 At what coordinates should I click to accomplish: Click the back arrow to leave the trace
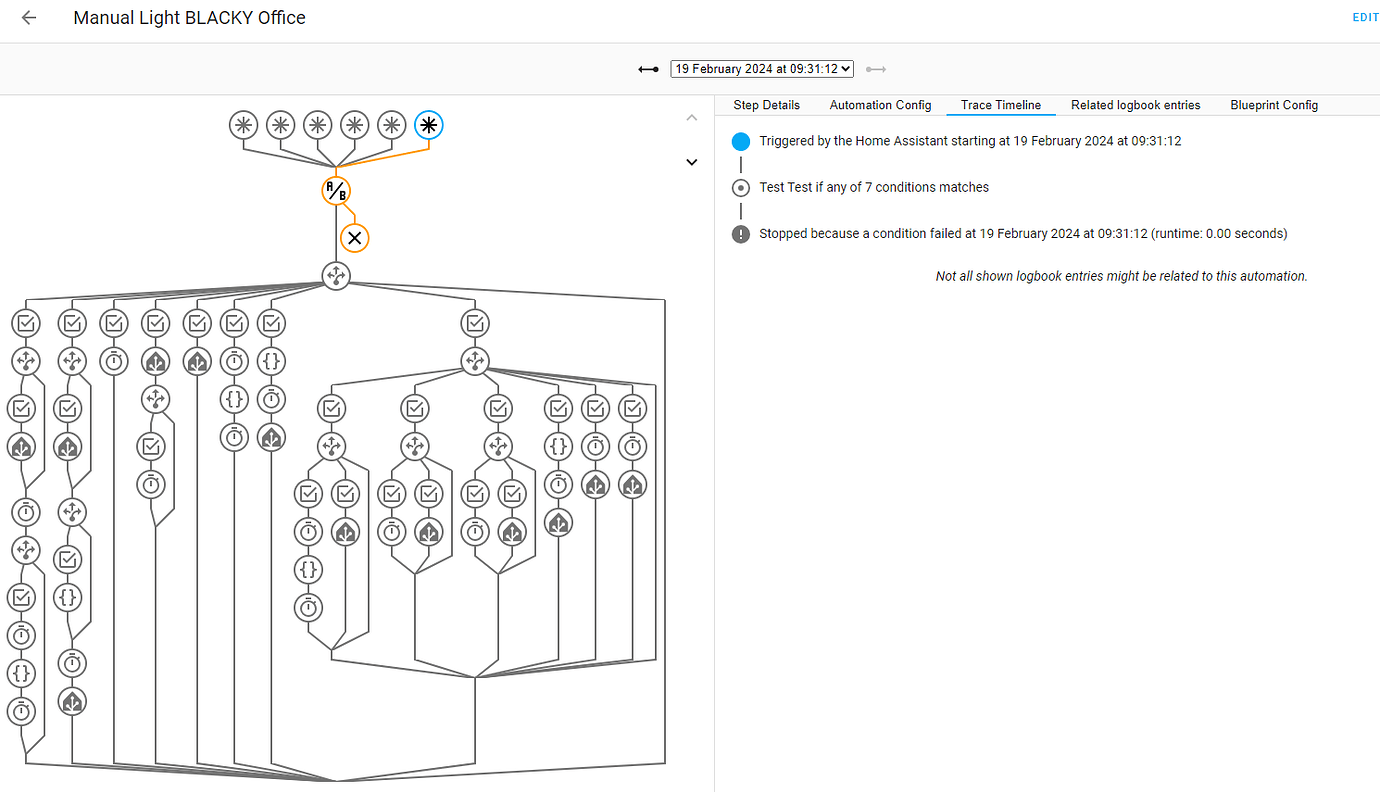[27, 17]
